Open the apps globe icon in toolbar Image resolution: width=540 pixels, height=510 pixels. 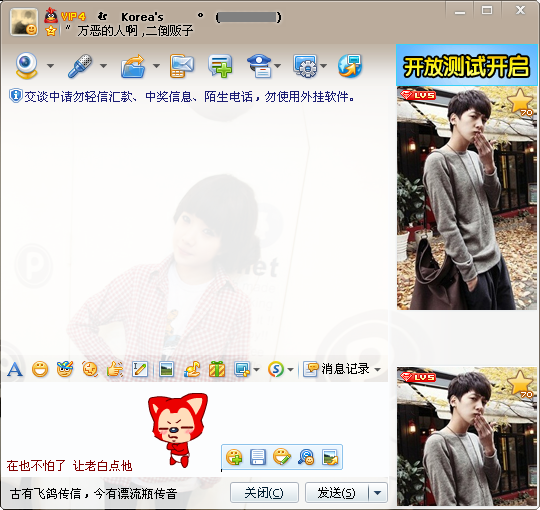click(350, 66)
